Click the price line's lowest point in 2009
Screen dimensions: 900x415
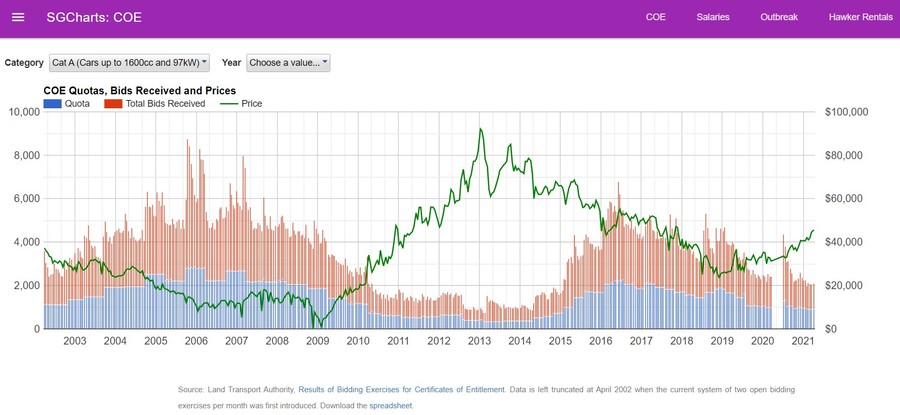pyautogui.click(x=317, y=326)
